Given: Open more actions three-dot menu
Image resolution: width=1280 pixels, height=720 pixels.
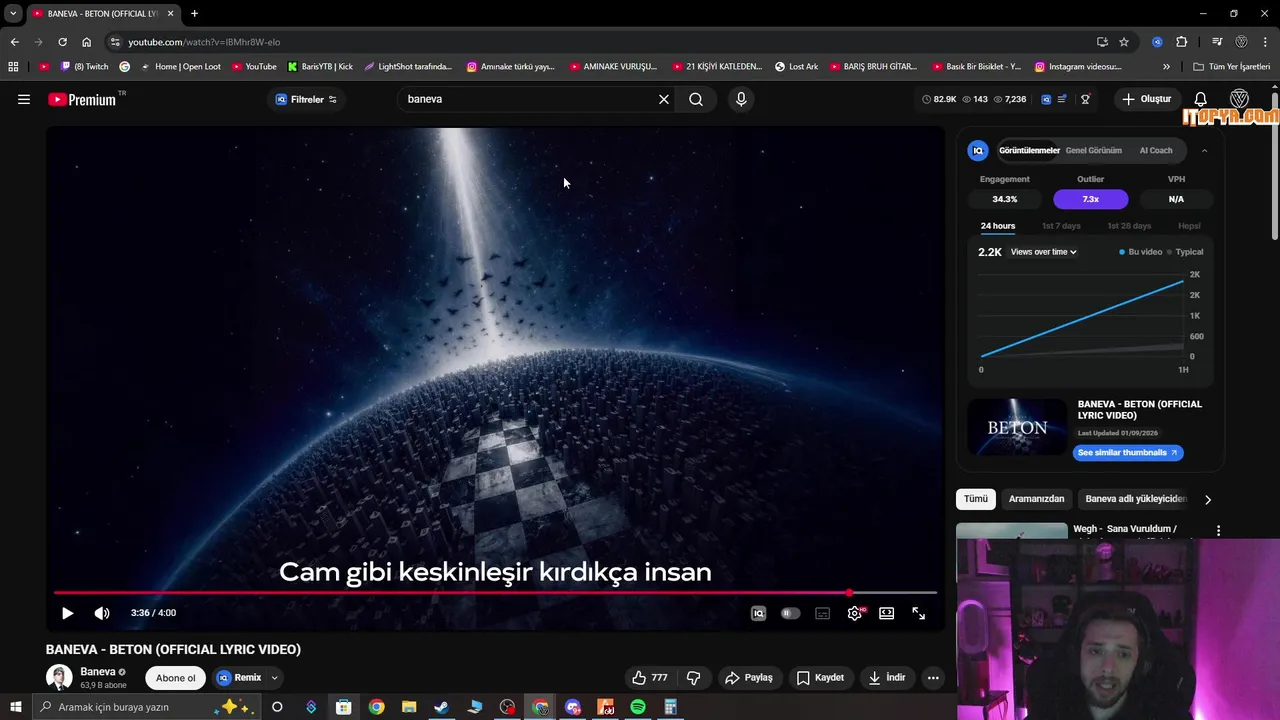Looking at the screenshot, I should tap(933, 677).
